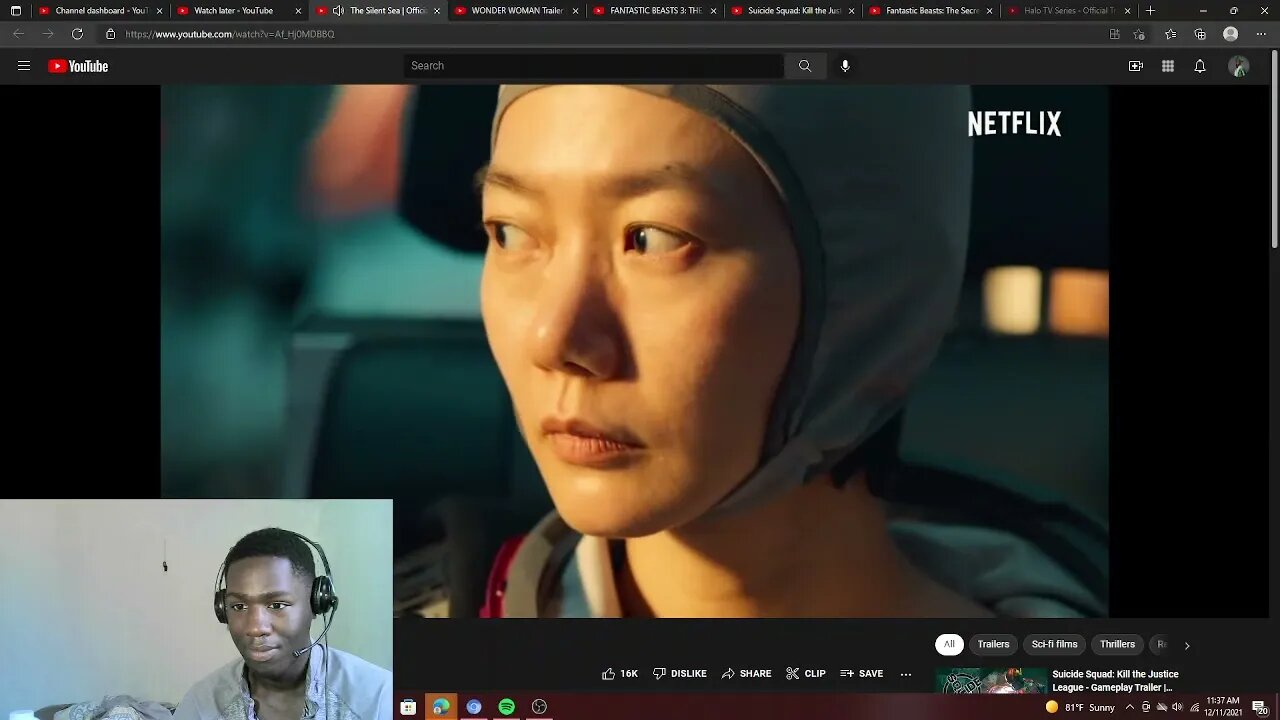Start voice search with the microphone
The width and height of the screenshot is (1280, 720).
point(845,66)
